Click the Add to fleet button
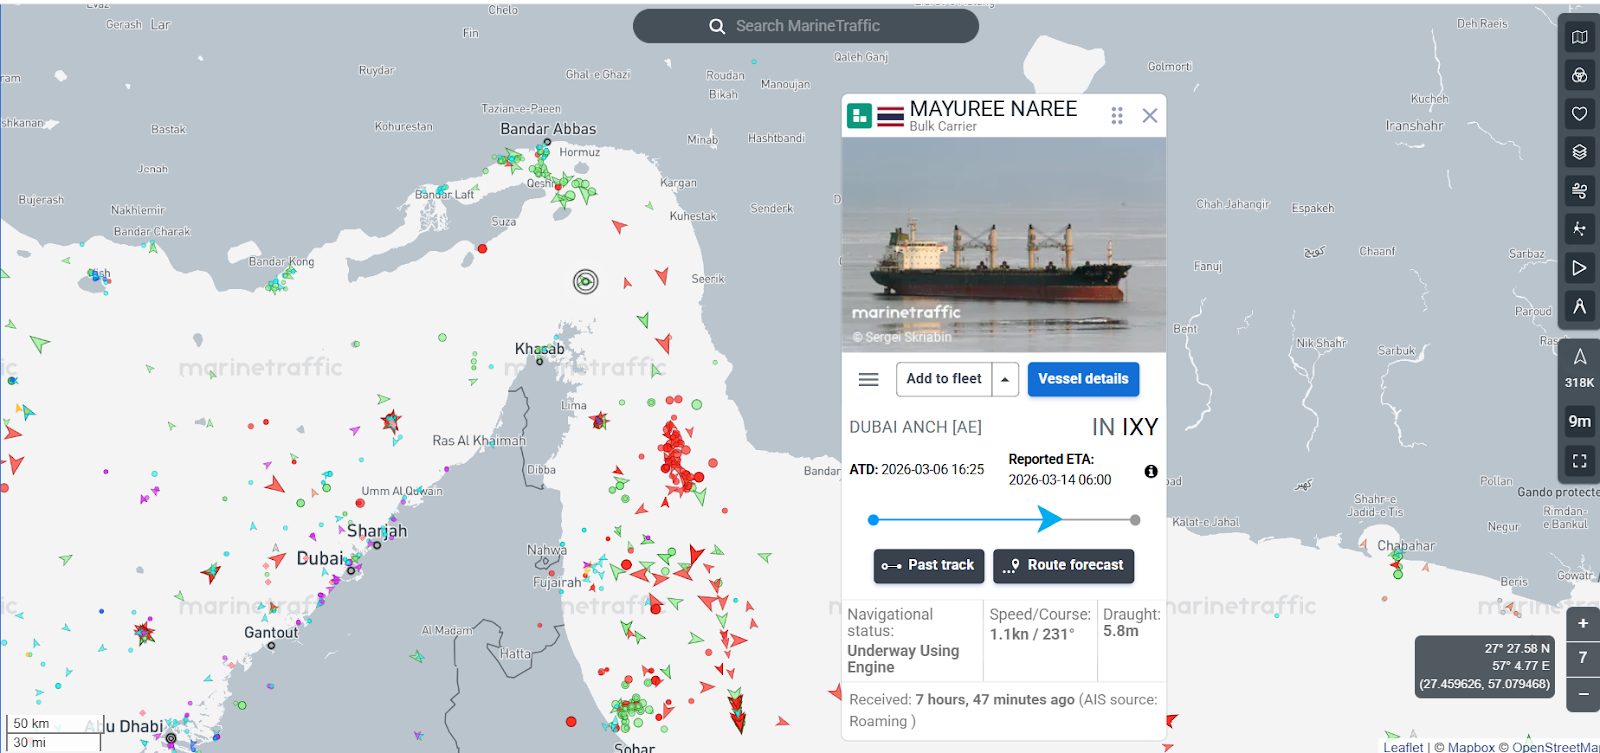Screen dimensions: 1600x753 point(943,379)
